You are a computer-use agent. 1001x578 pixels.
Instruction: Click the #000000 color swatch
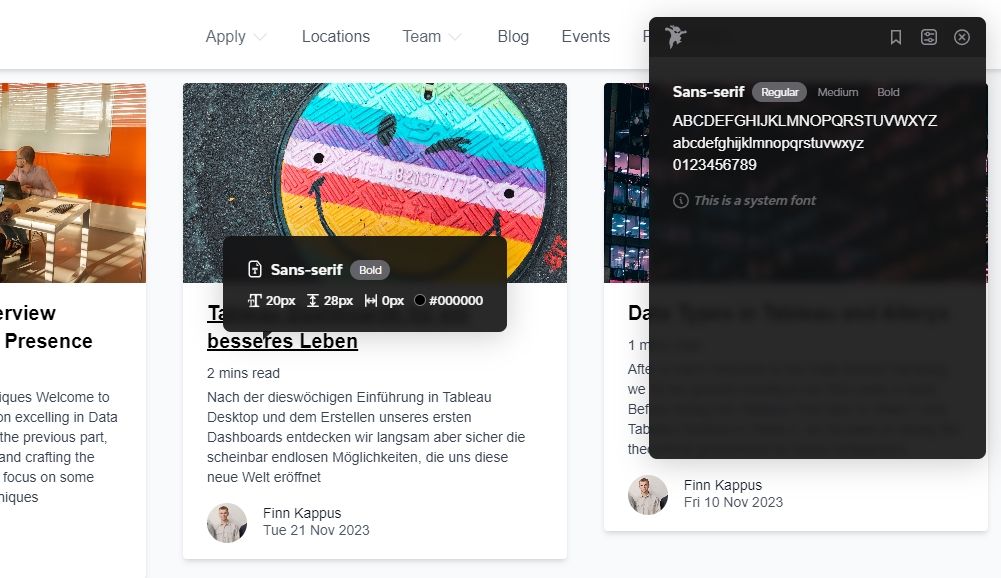(419, 300)
